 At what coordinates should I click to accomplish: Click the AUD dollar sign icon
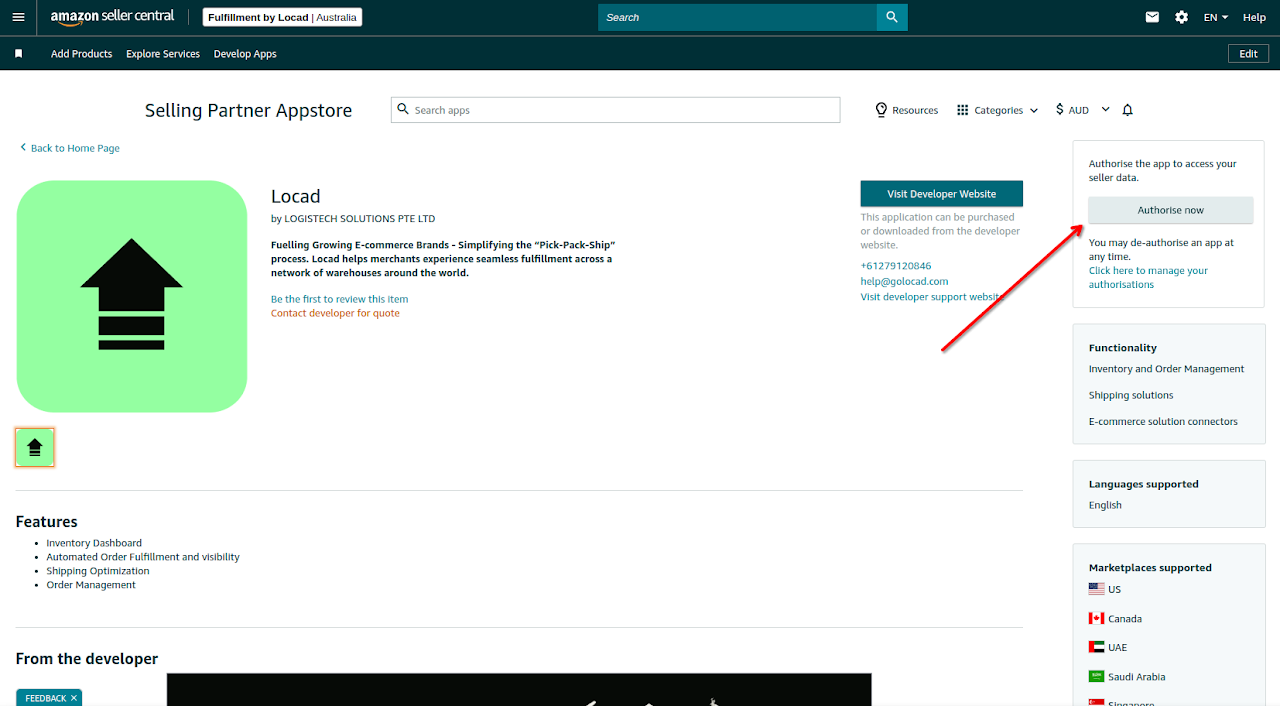point(1060,110)
